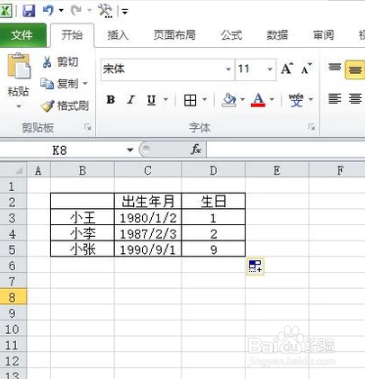This screenshot has width=365, height=379.
Task: Open the fill color dropdown arrow
Action: coord(242,100)
